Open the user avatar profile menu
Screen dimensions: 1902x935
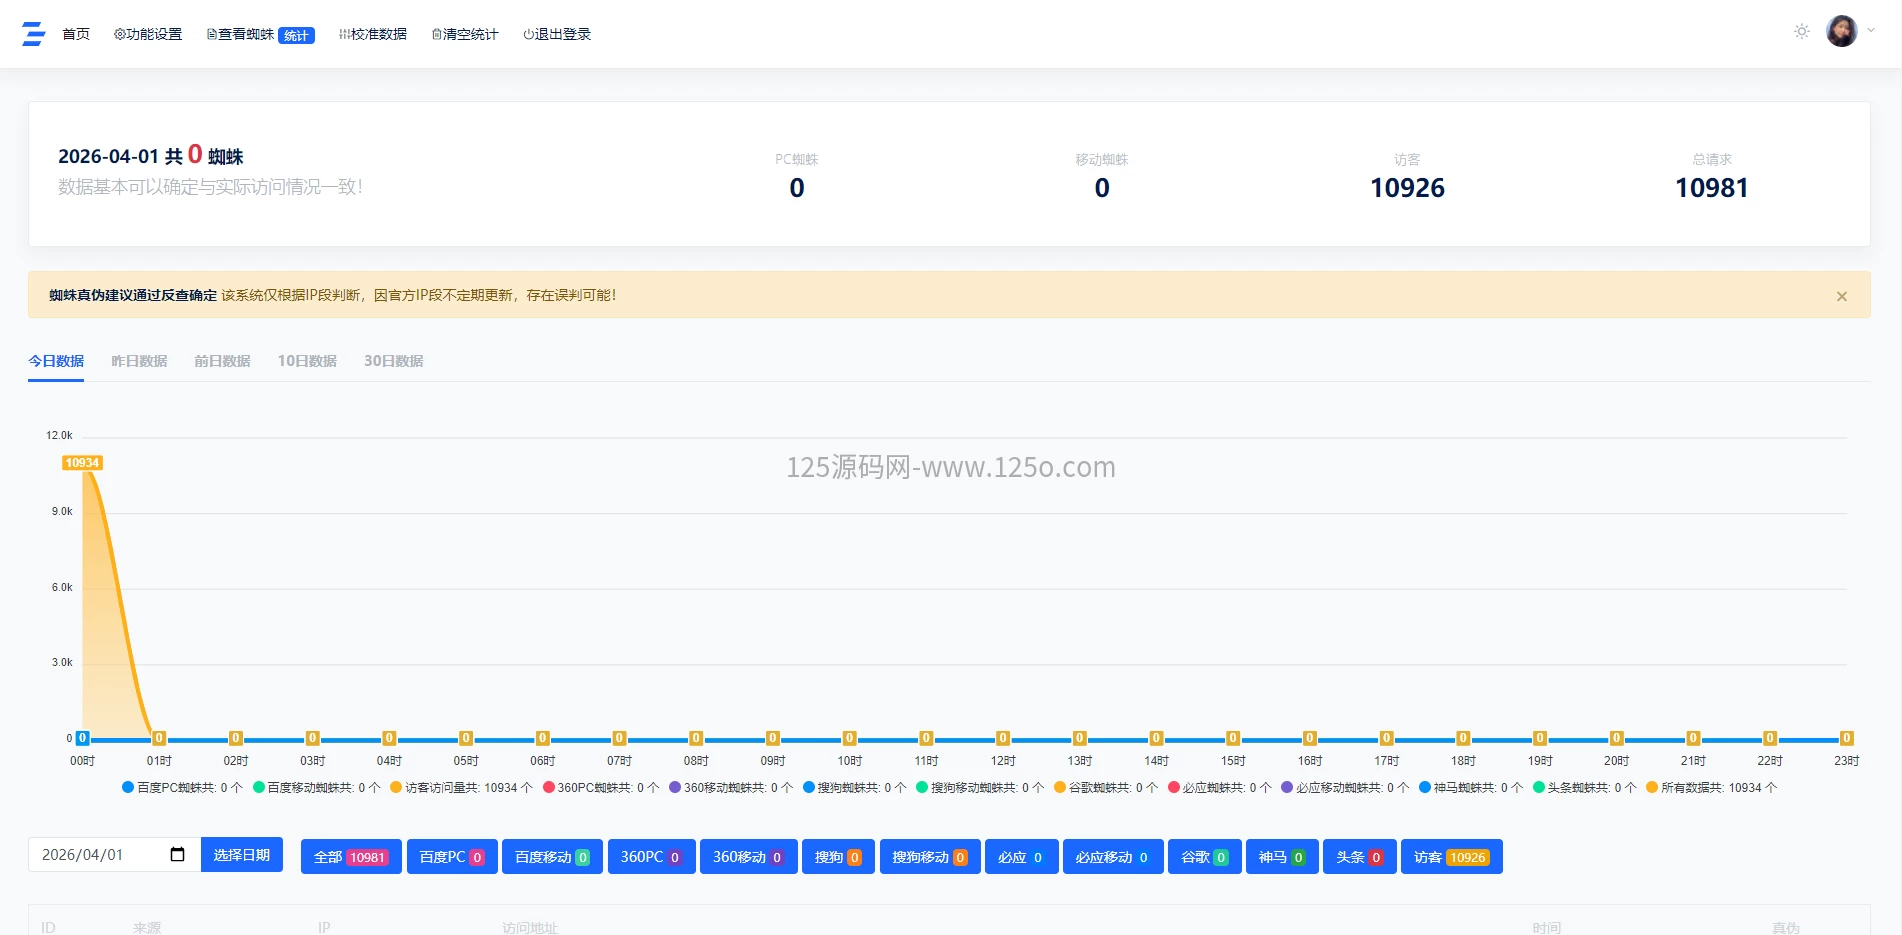[1841, 32]
